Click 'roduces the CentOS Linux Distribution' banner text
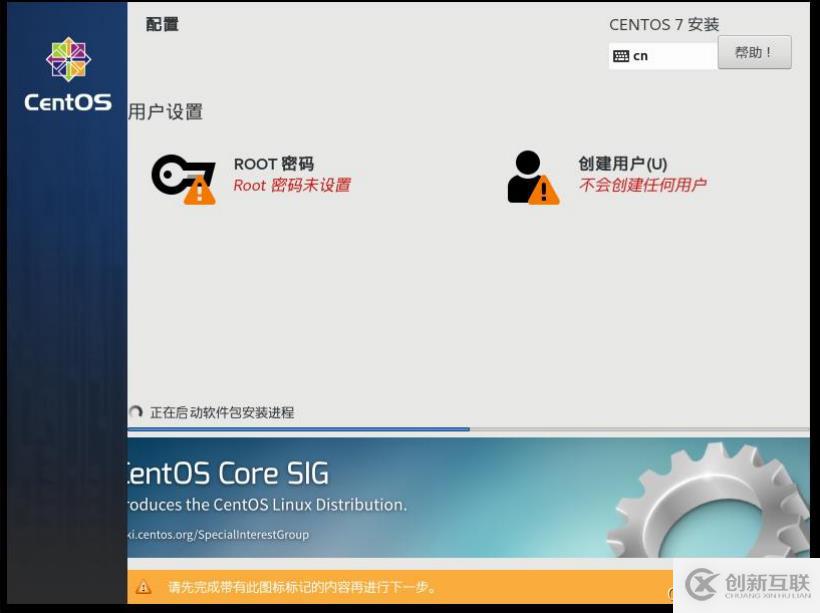This screenshot has height=613, width=820. point(267,505)
